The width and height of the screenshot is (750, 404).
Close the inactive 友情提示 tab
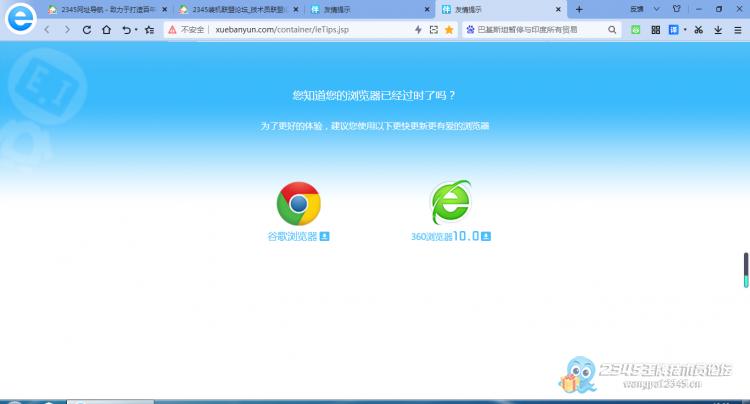pyautogui.click(x=427, y=10)
